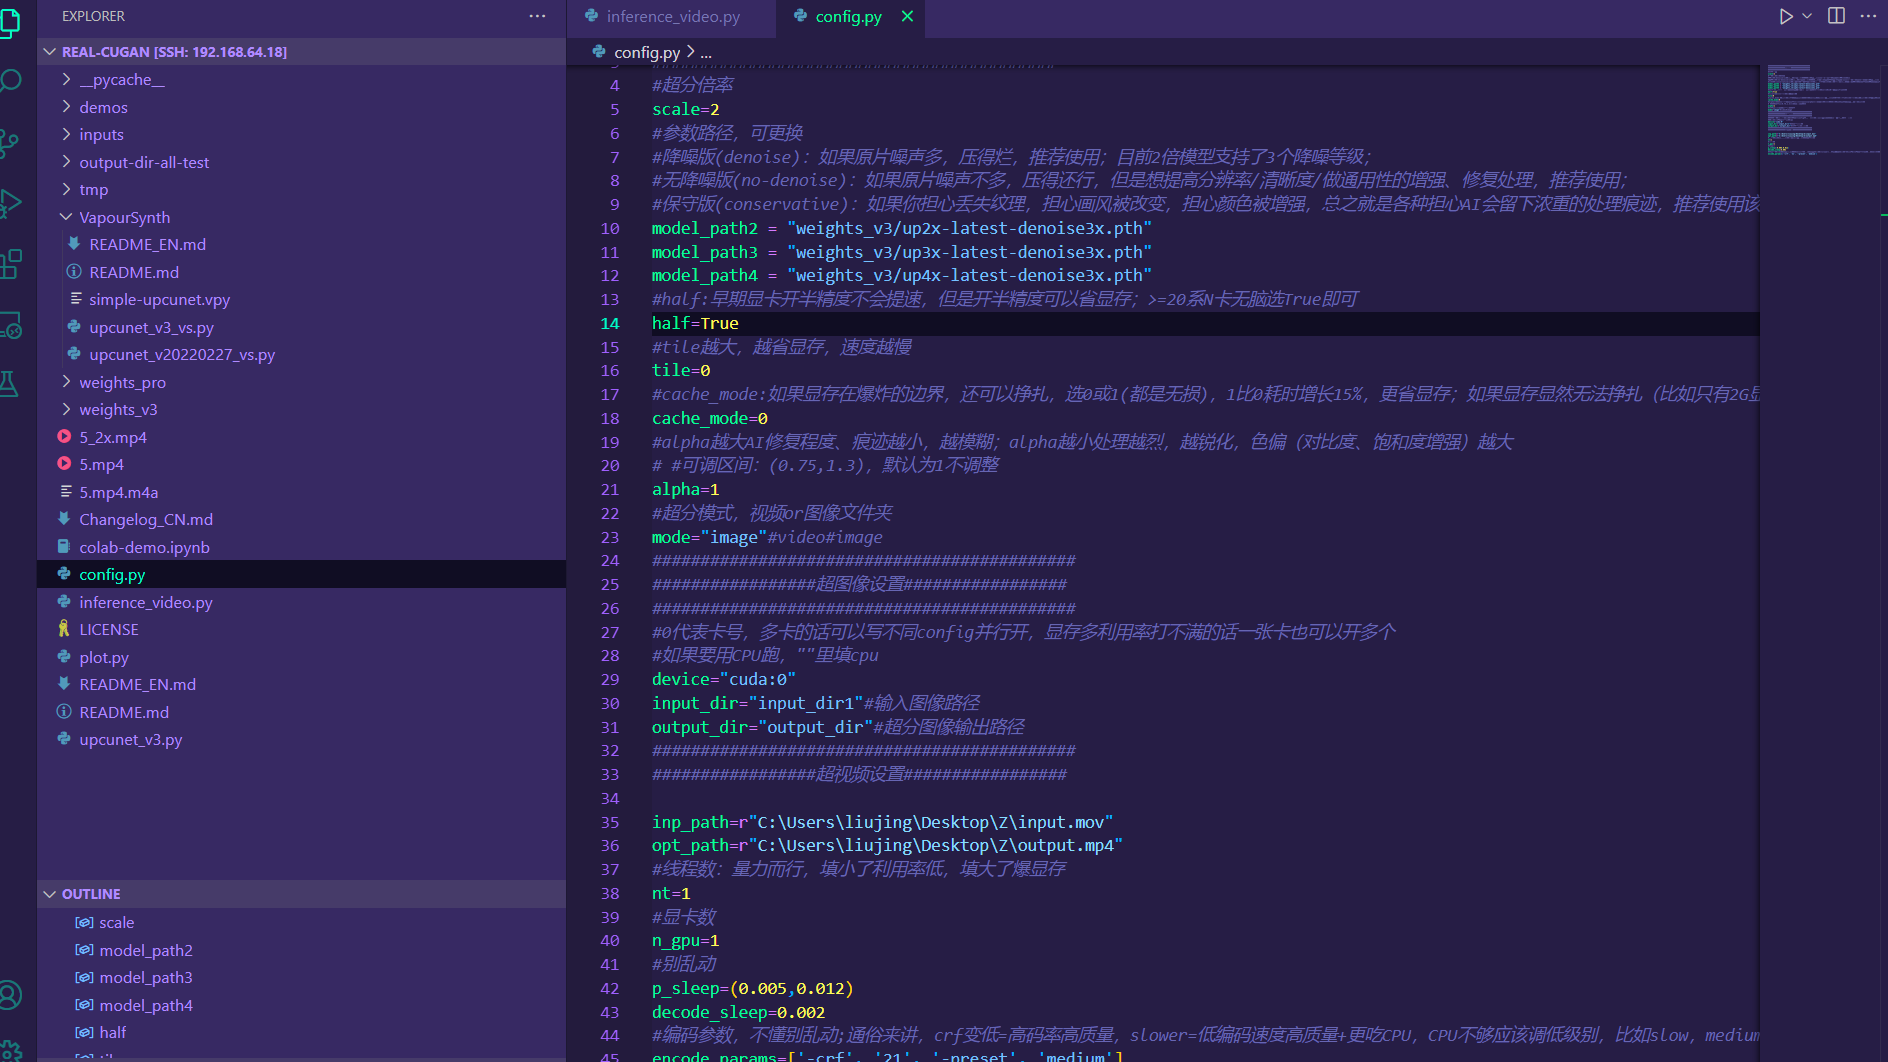The image size is (1888, 1062).
Task: Open the Search activity bar icon
Action: click(x=10, y=81)
